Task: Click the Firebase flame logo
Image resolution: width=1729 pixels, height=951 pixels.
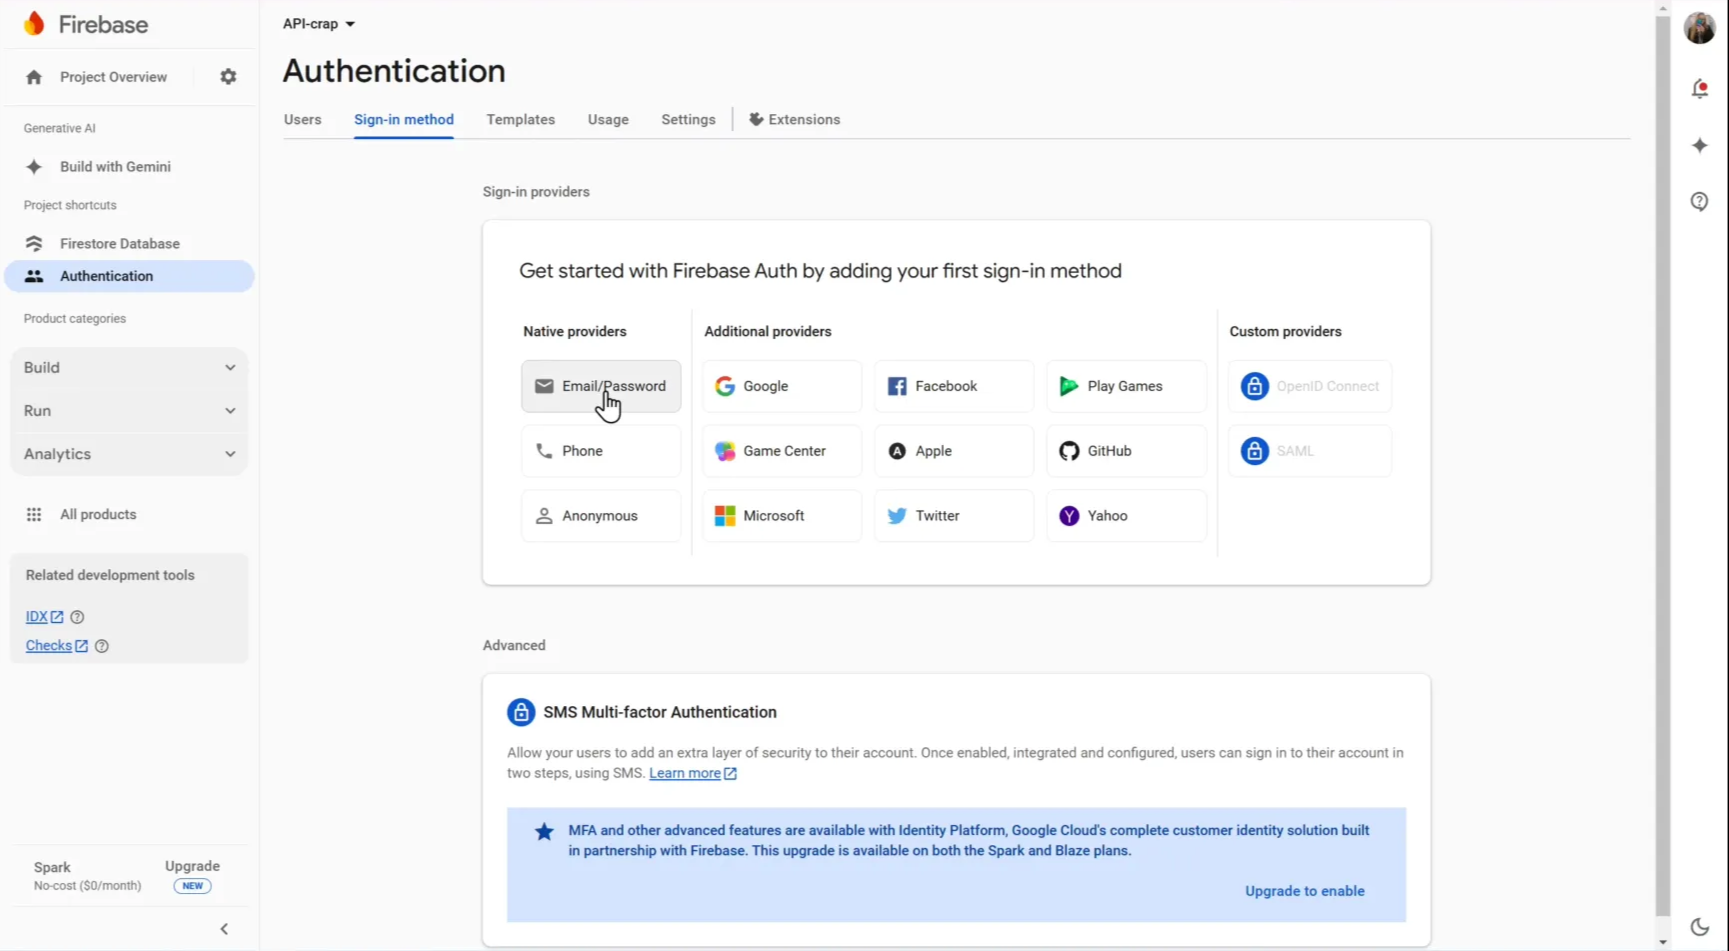Action: point(34,24)
